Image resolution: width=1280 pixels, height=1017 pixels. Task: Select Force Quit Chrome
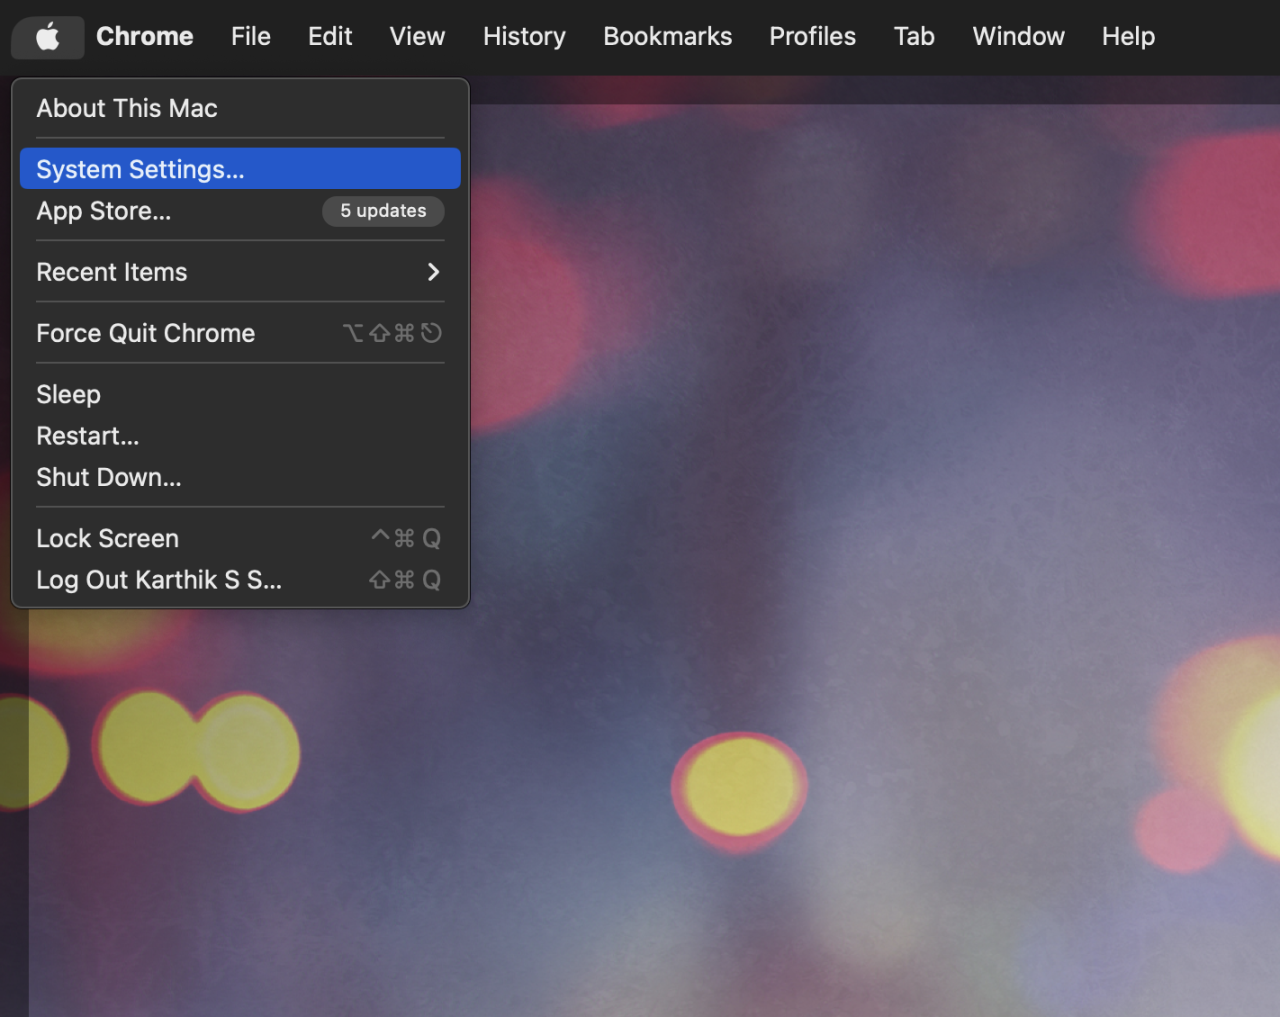coord(145,333)
